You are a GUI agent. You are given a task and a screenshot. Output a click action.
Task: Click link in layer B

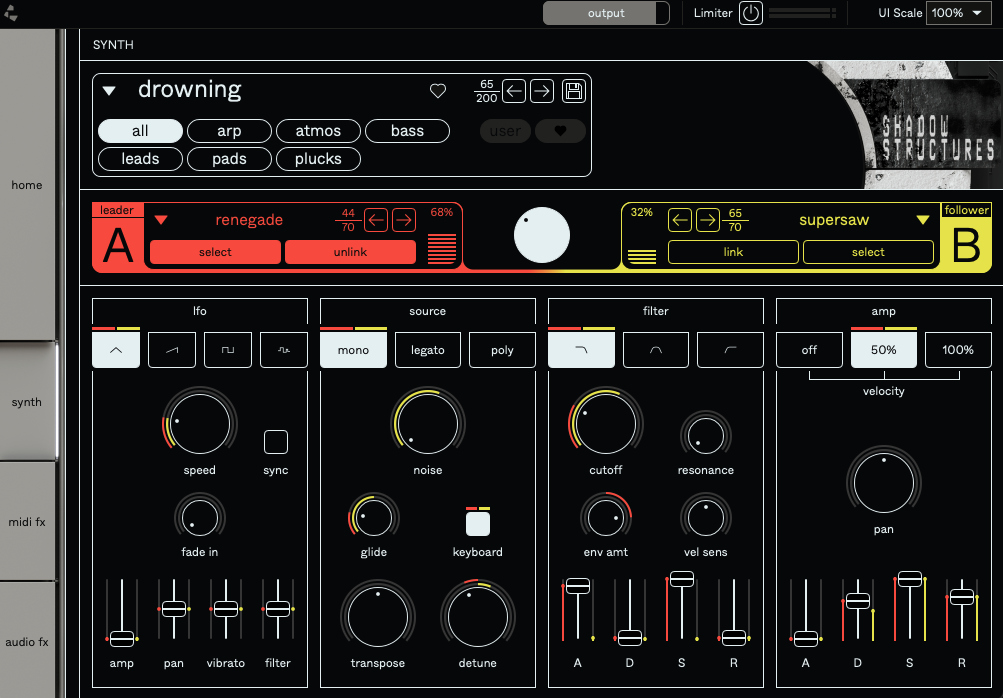[733, 252]
